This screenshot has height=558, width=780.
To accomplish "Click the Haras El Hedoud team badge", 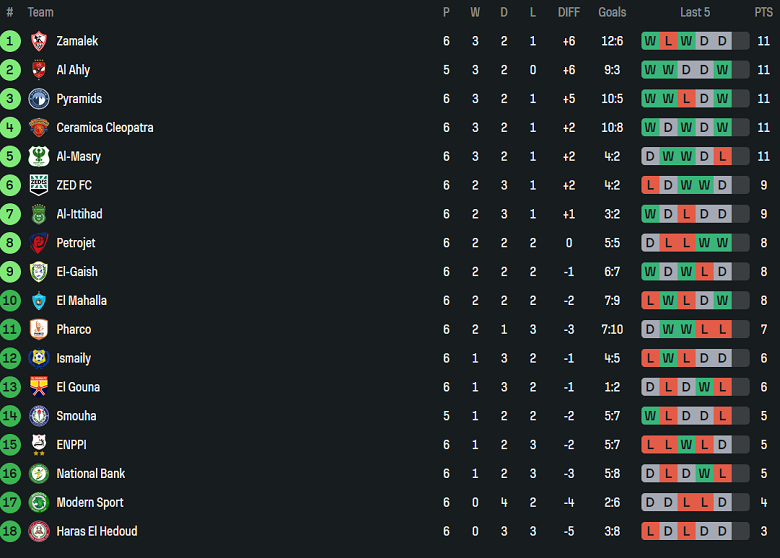I will 39,531.
